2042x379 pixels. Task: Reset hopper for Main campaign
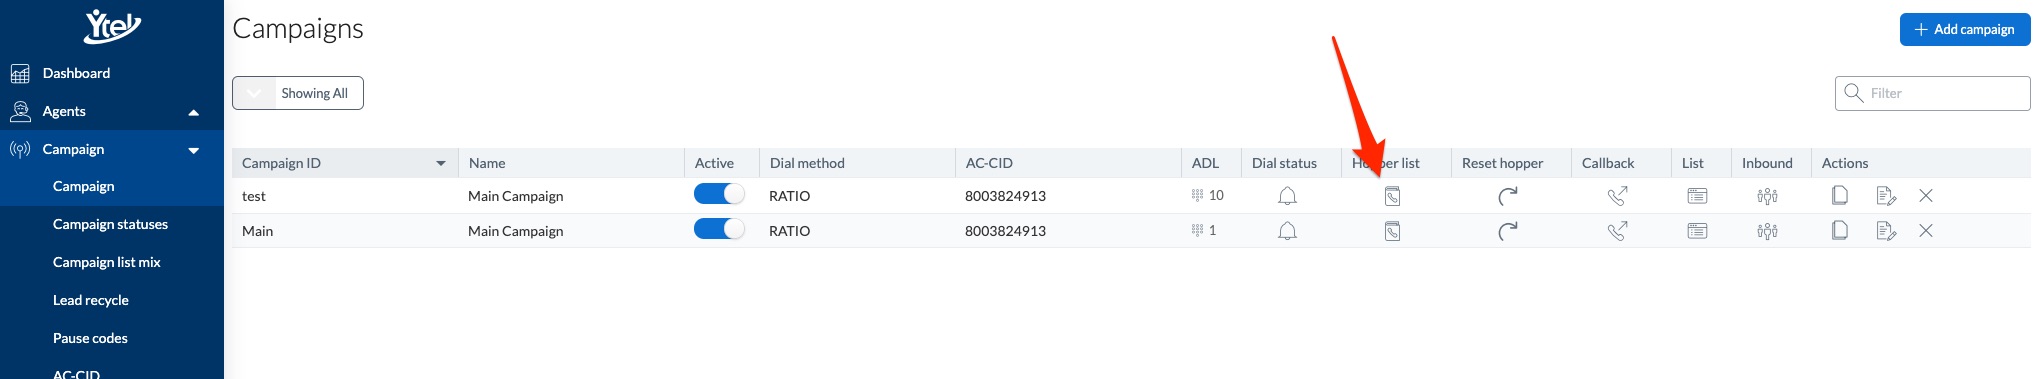click(x=1508, y=231)
